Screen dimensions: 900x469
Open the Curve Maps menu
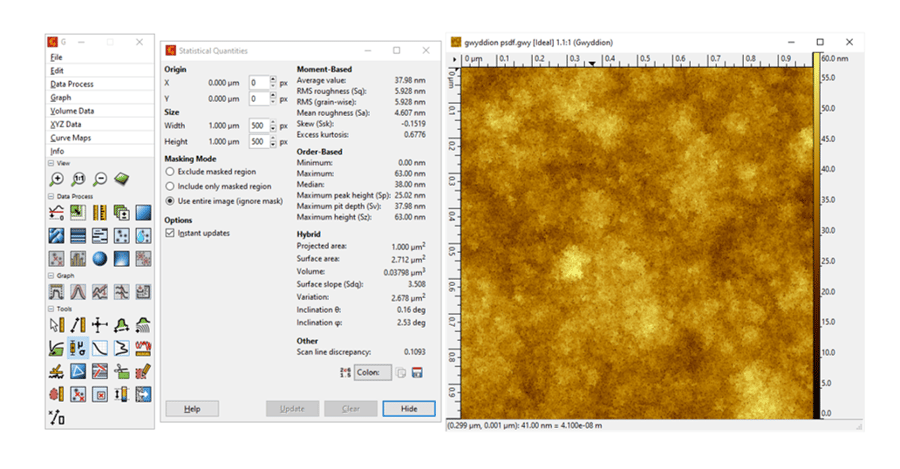click(100, 138)
